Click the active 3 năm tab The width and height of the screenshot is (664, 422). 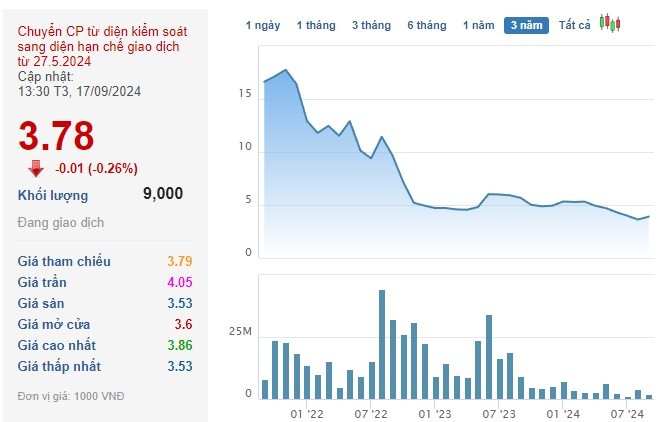pos(526,24)
